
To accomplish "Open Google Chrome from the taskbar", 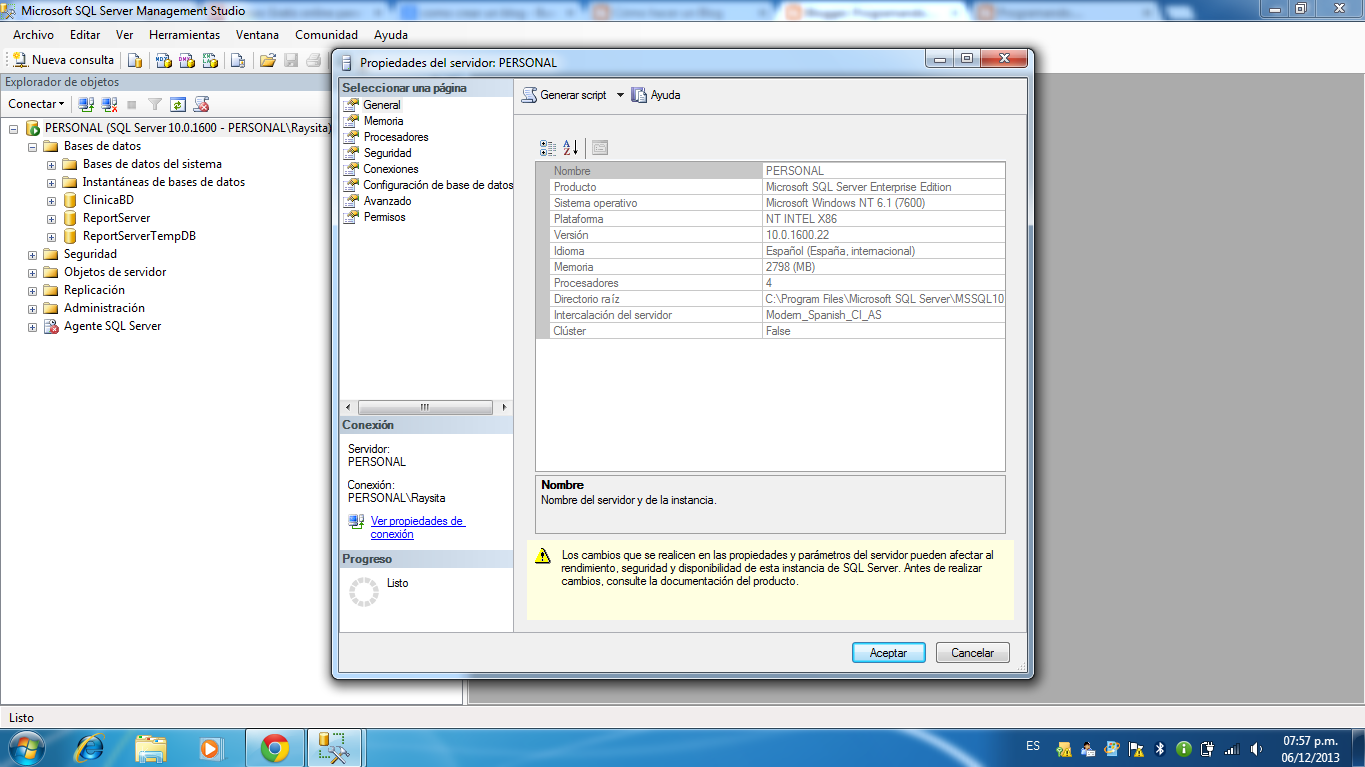I will tap(277, 747).
